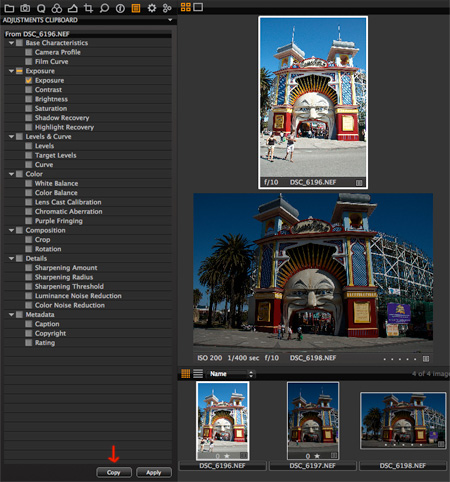450x482 pixels.
Task: Open the Output gear tool tab
Action: [152, 8]
